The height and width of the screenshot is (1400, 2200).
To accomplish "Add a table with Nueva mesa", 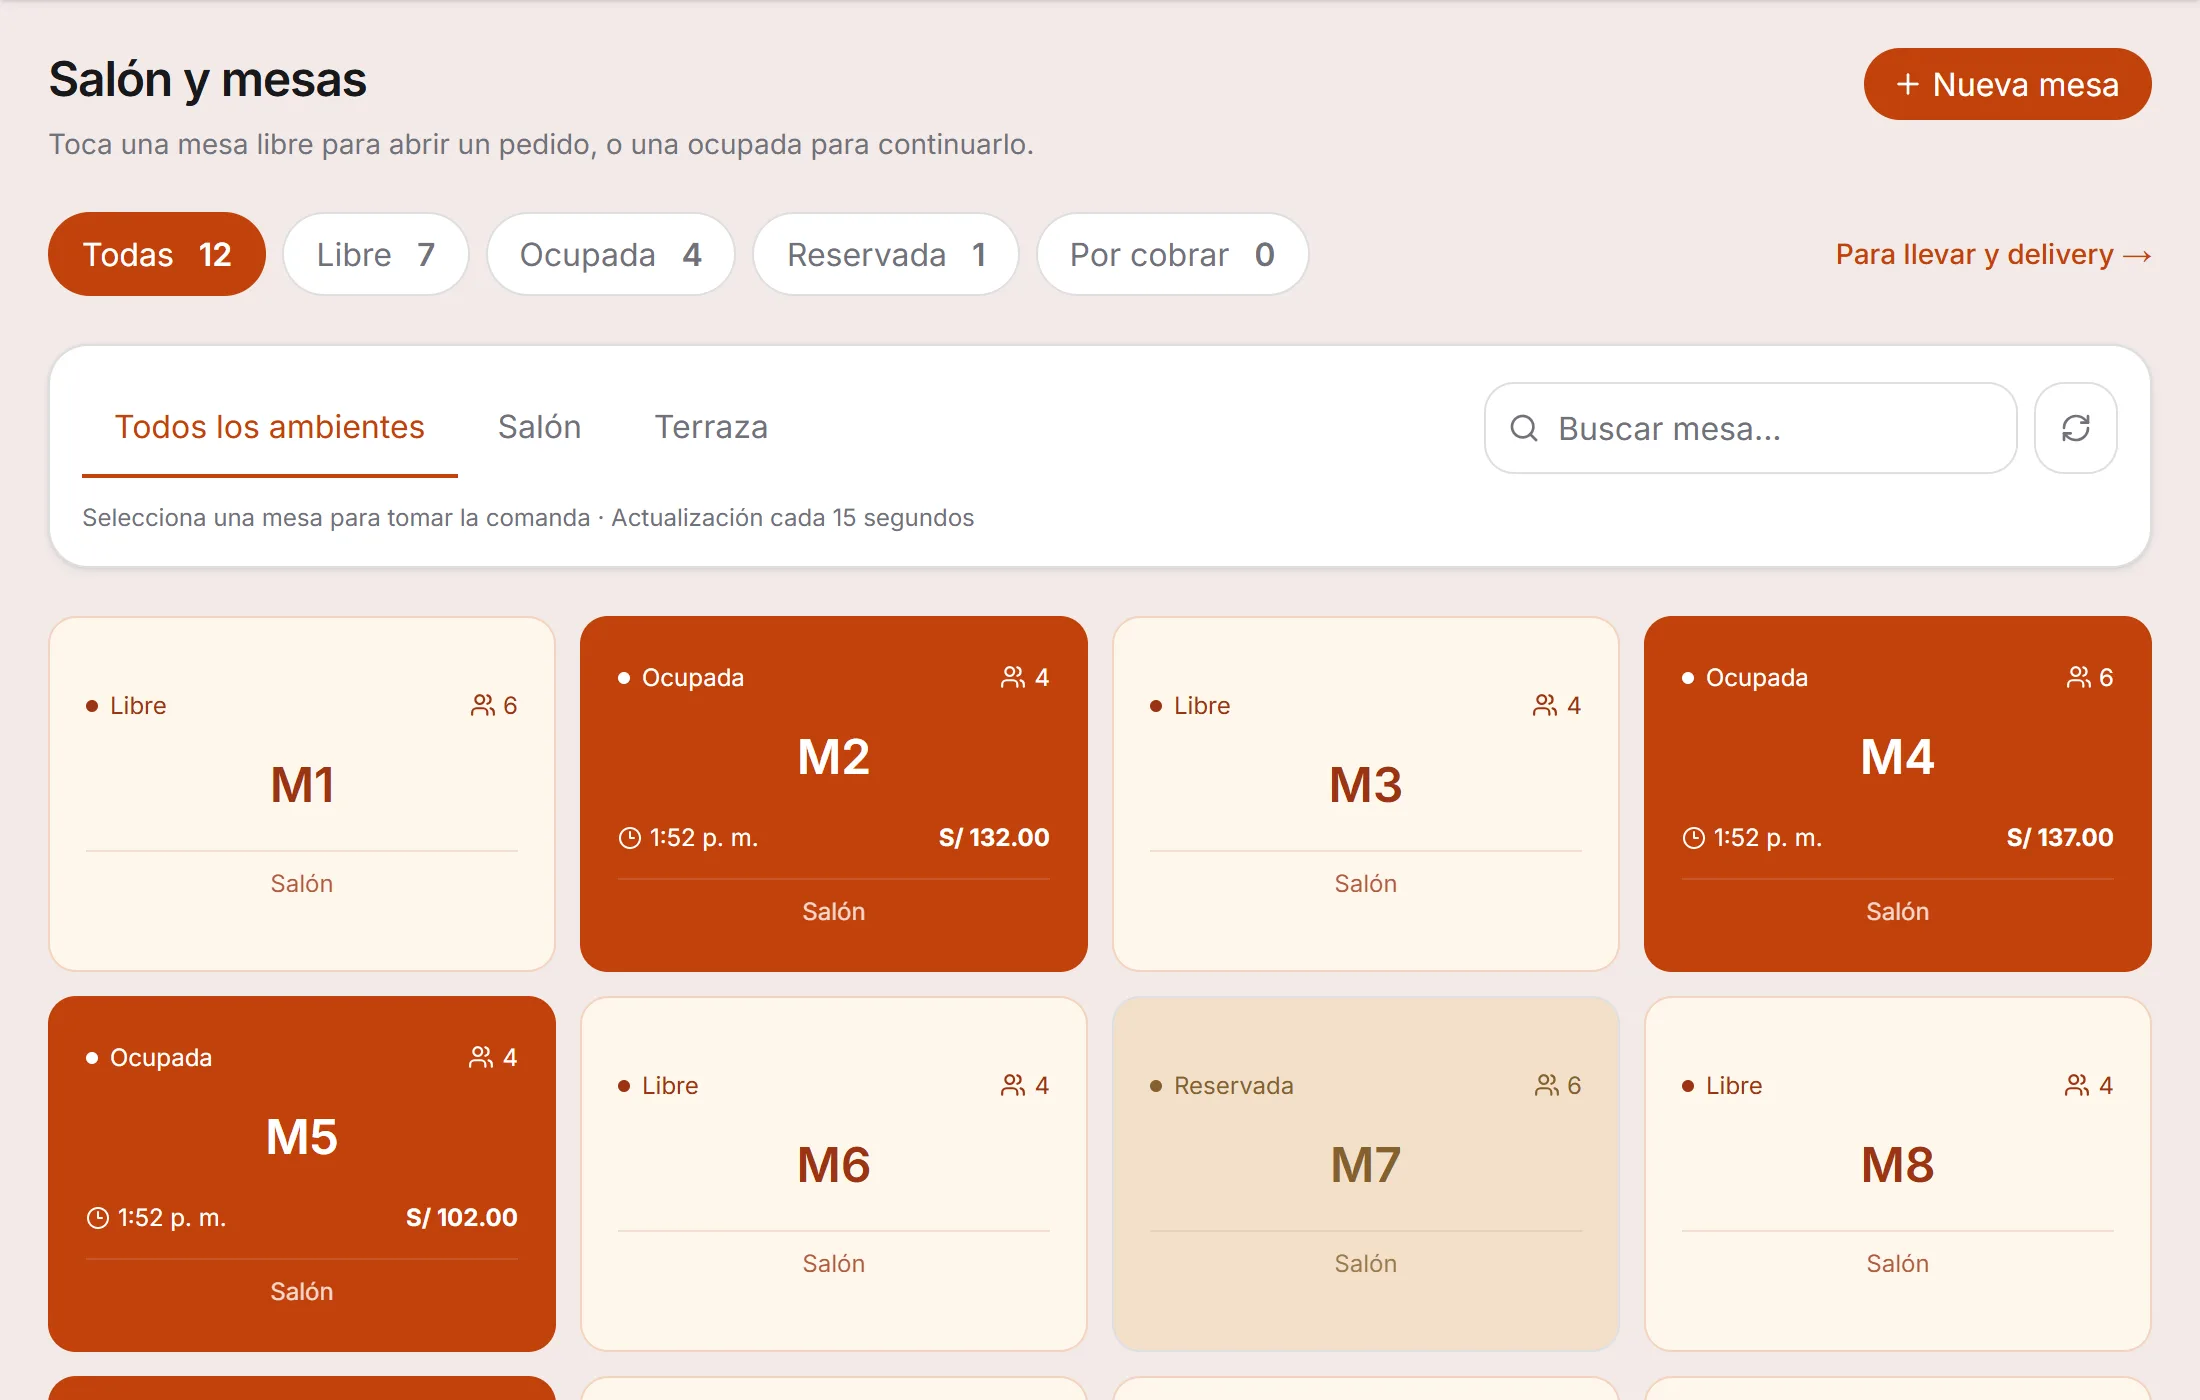I will [2007, 84].
